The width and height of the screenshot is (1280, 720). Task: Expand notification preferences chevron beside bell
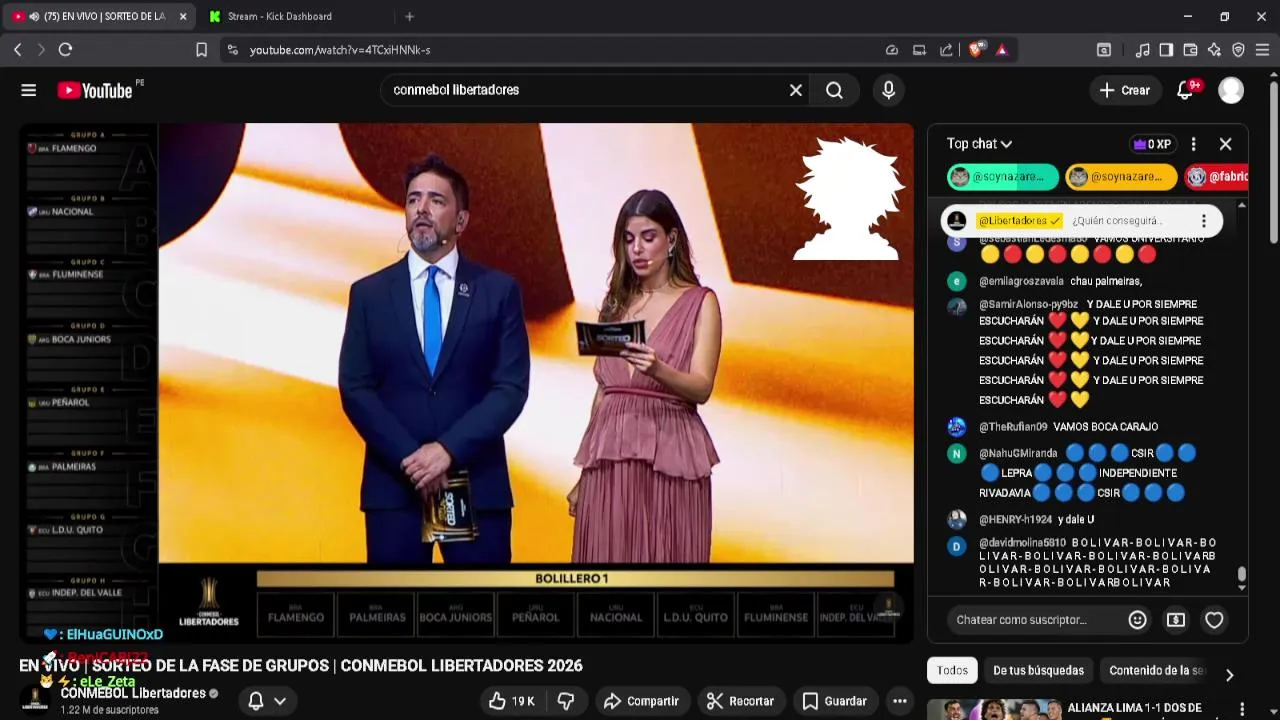(280, 701)
